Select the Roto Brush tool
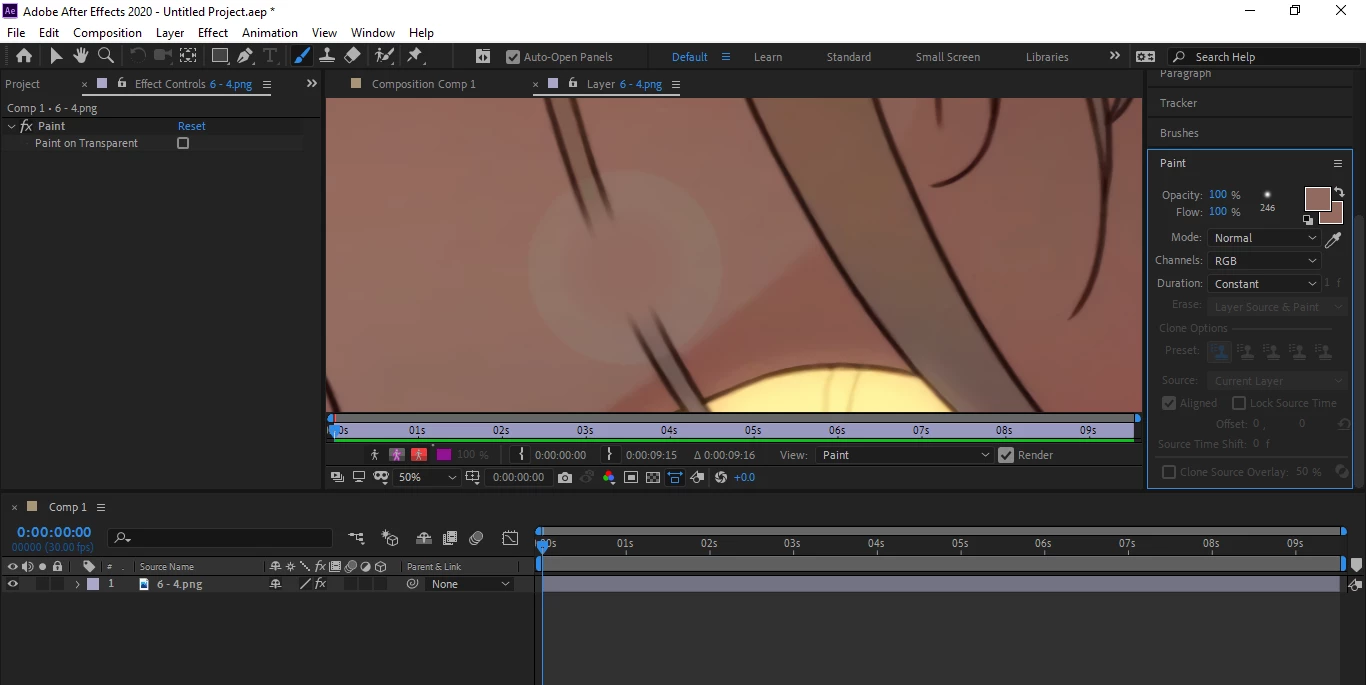The height and width of the screenshot is (685, 1366). 383,56
